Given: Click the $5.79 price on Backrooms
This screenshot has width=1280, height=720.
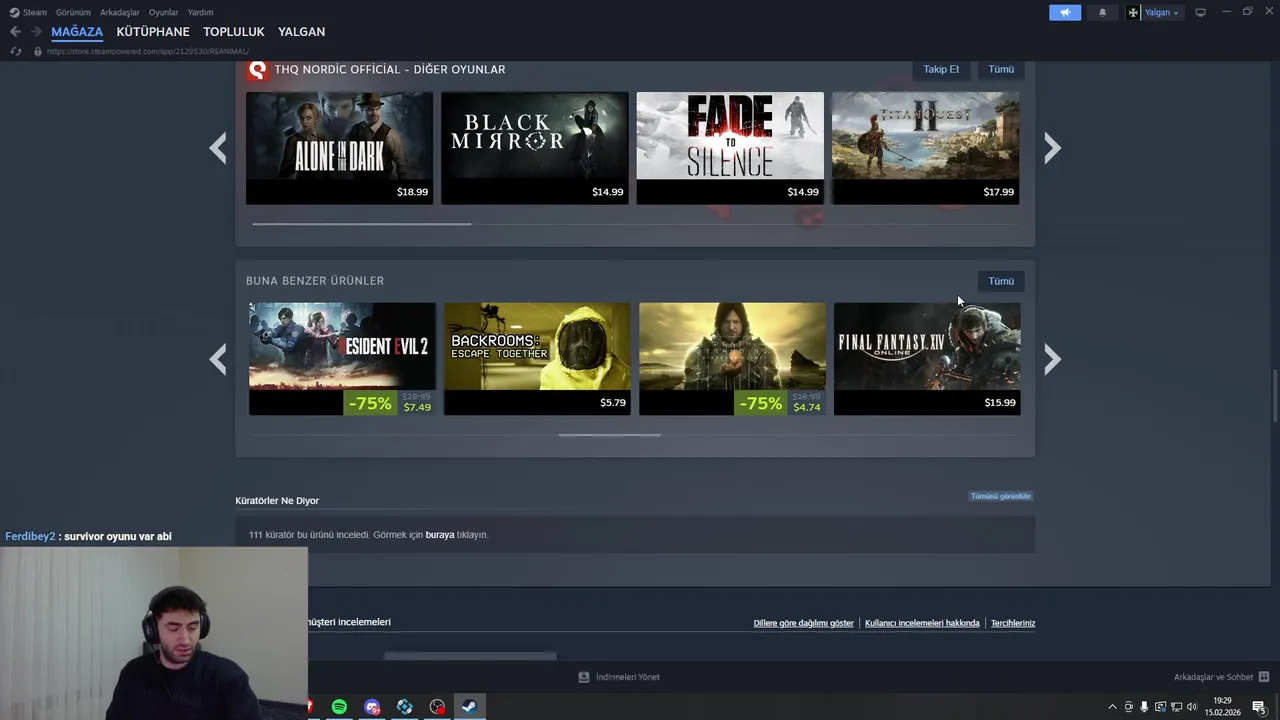Looking at the screenshot, I should pos(613,403).
